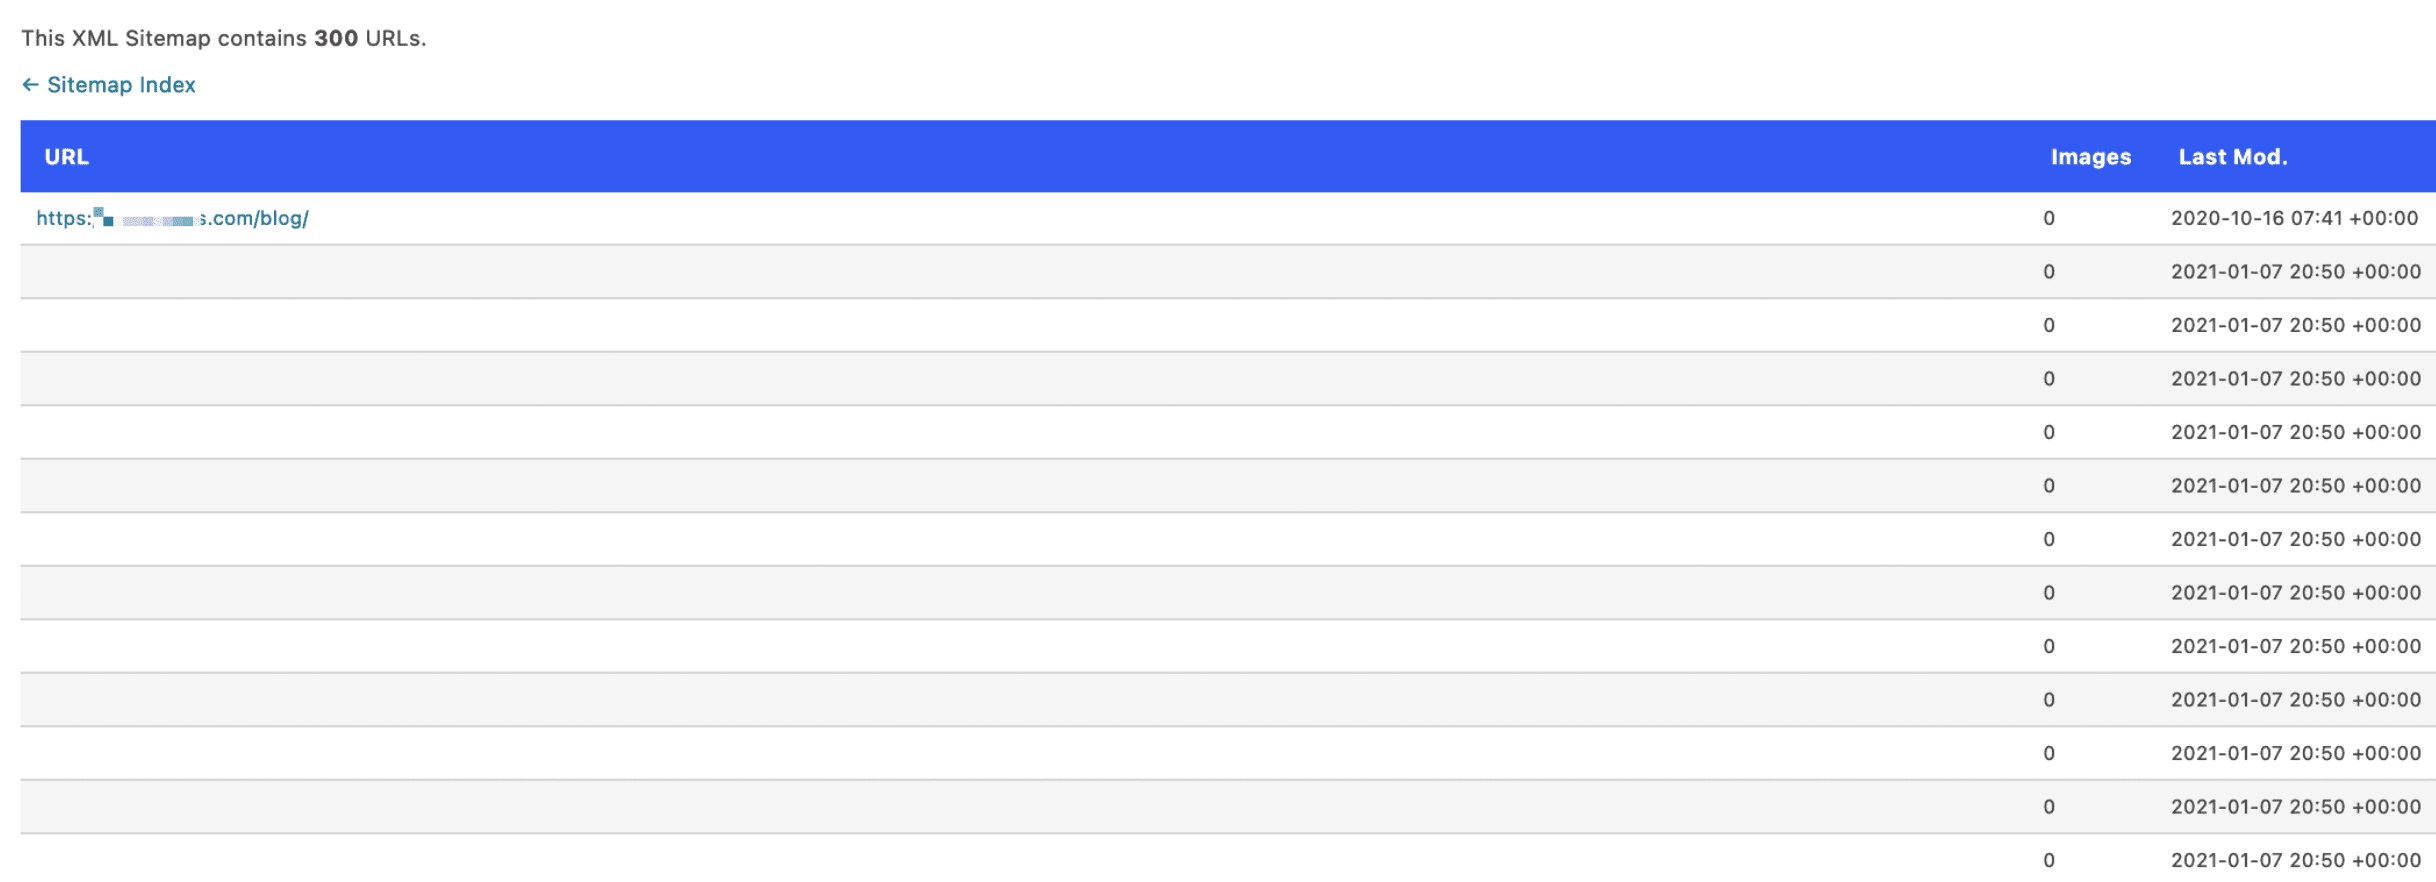Select the bold 300 URL count text

point(334,39)
